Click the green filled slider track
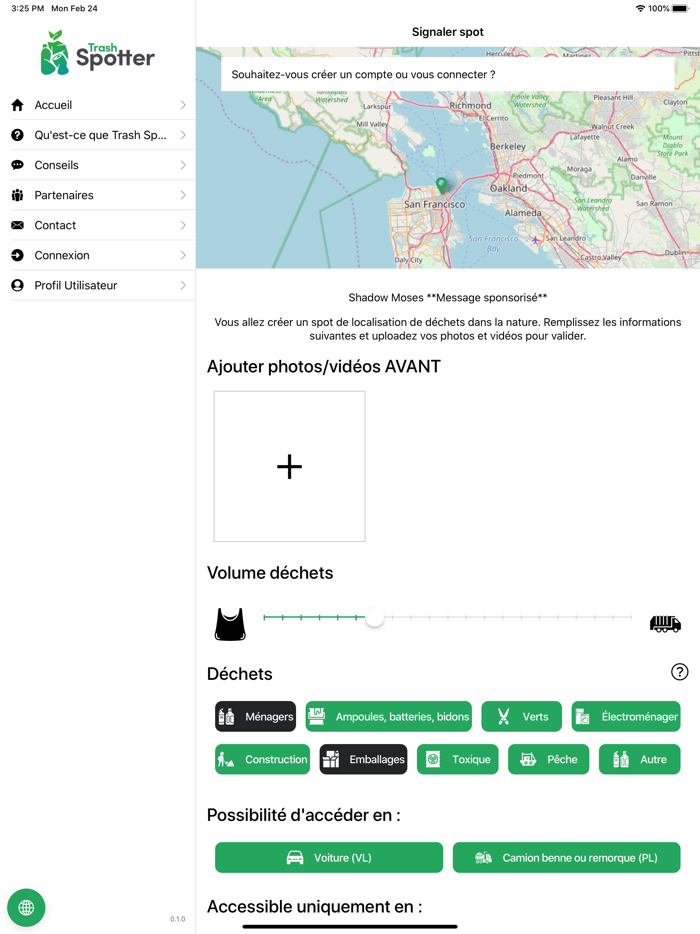 coord(314,618)
